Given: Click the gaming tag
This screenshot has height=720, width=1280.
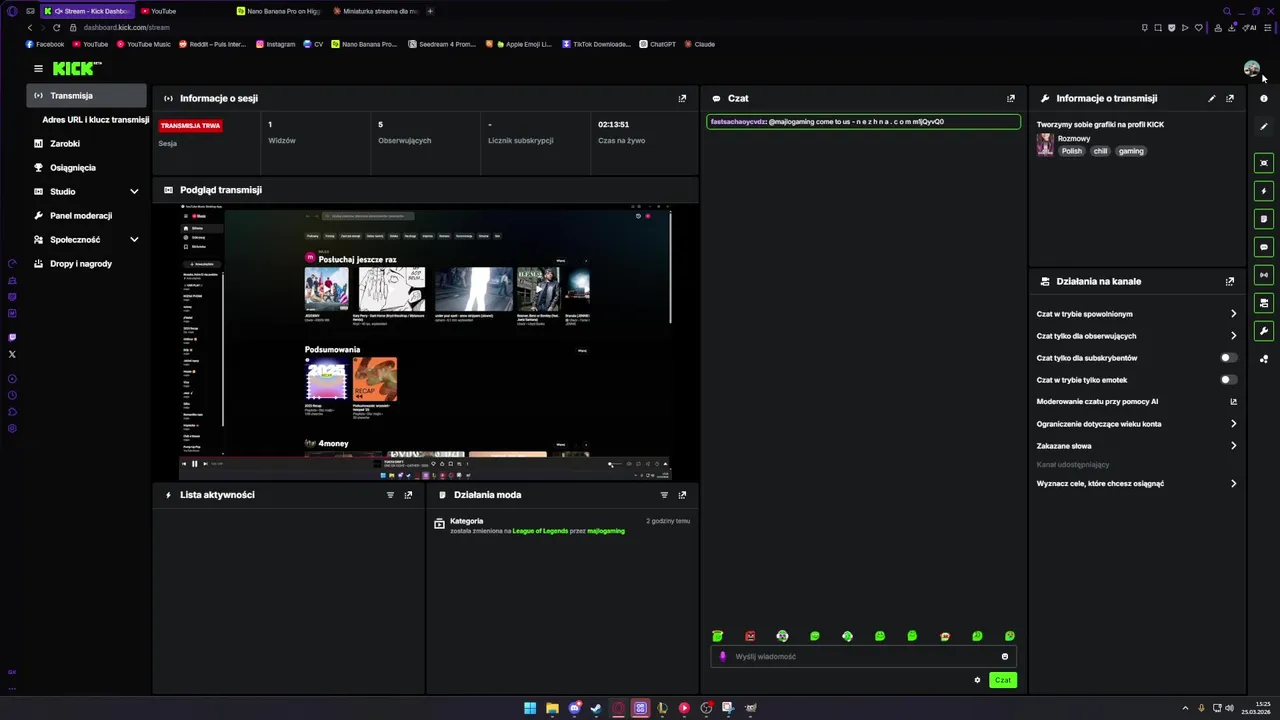Looking at the screenshot, I should 1131,151.
